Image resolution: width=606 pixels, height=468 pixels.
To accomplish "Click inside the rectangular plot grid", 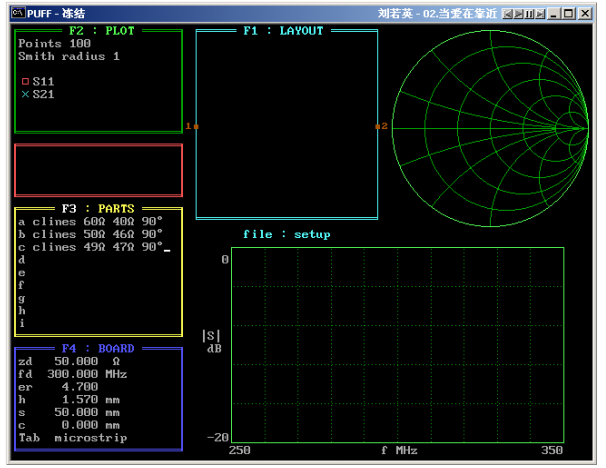I will (x=398, y=345).
